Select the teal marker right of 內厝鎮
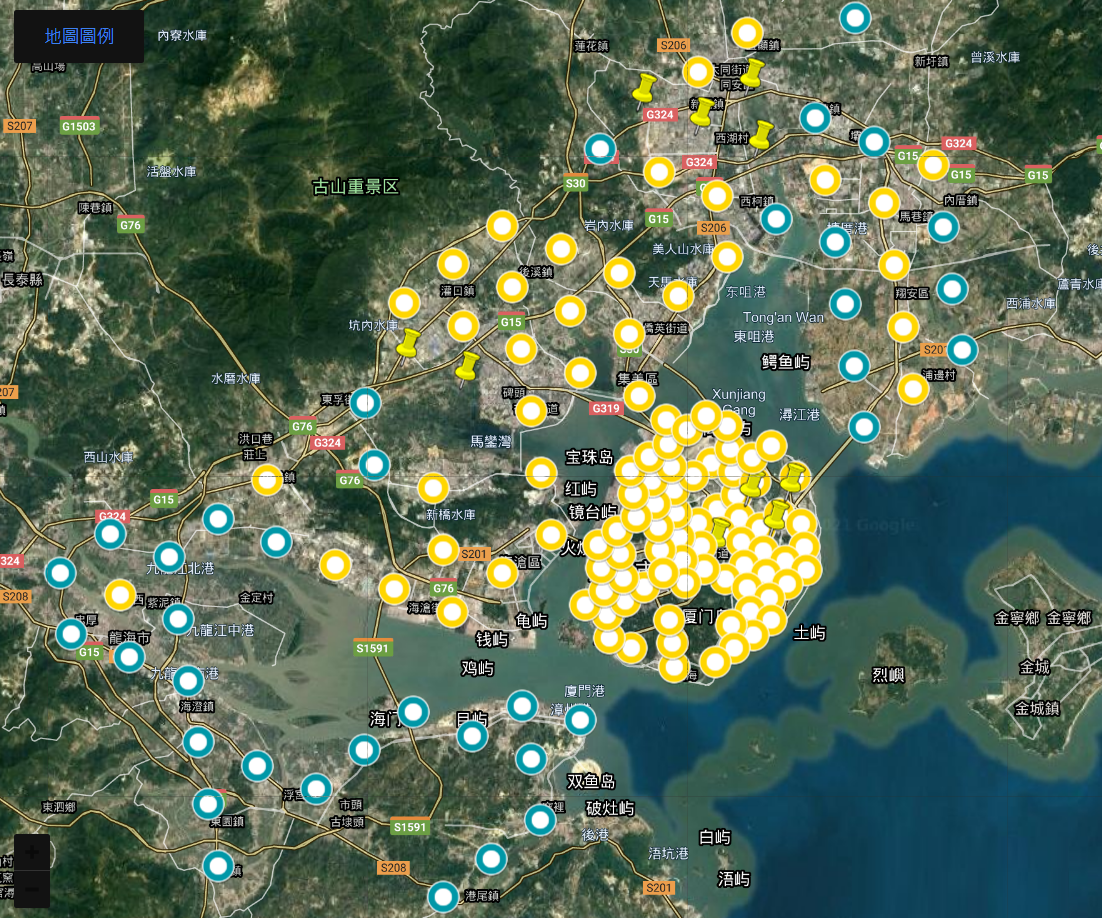This screenshot has height=918, width=1102. (943, 227)
